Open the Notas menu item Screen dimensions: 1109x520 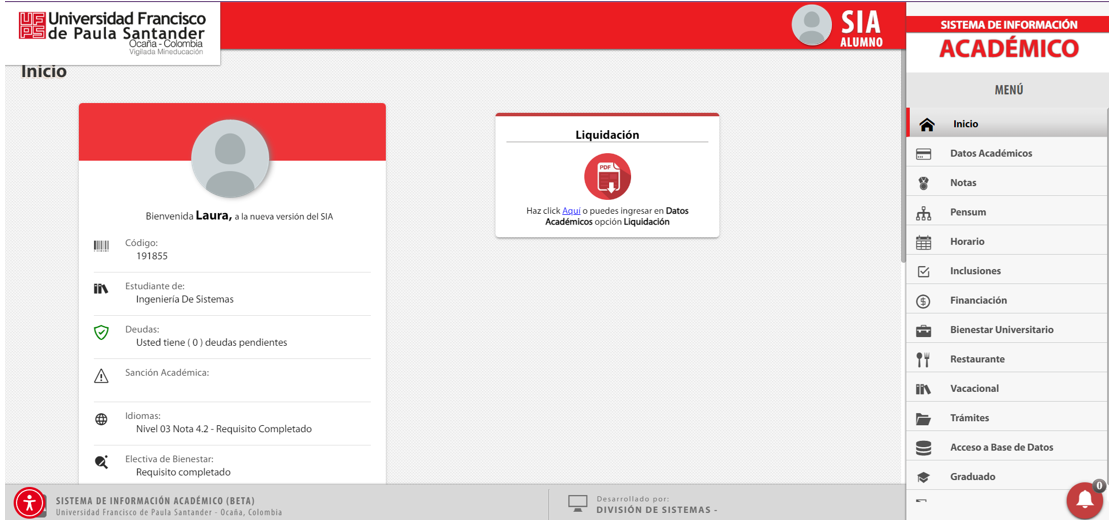click(x=1007, y=183)
